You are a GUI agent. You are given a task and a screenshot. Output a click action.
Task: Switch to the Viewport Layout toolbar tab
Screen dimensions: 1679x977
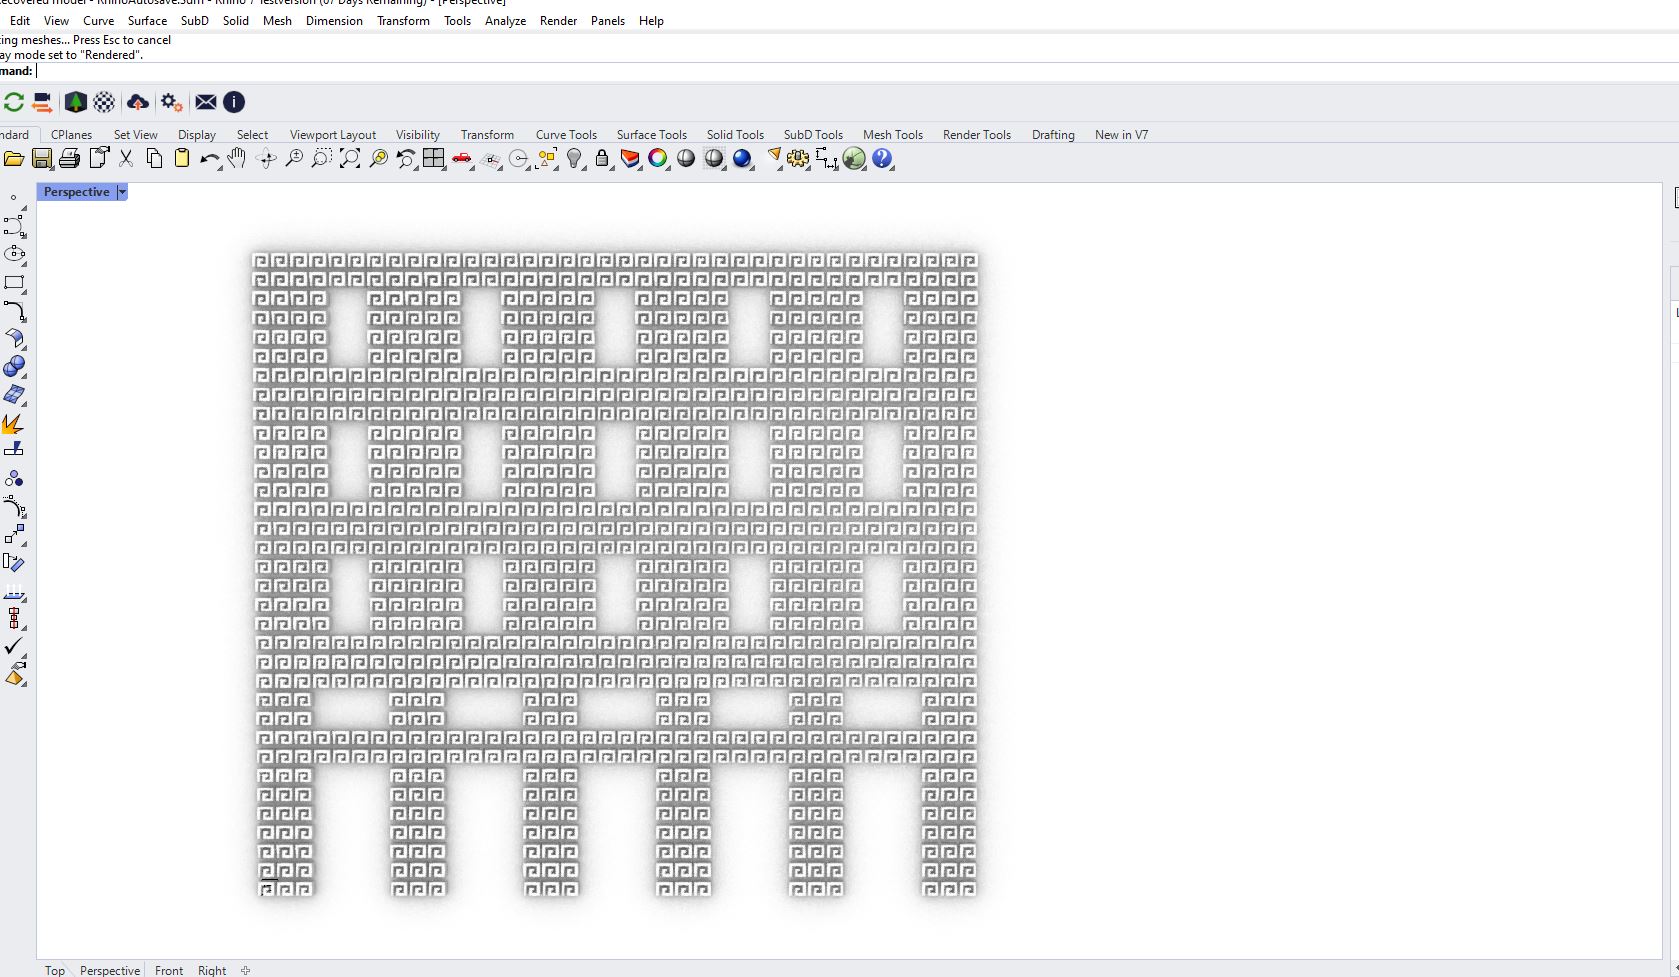click(x=333, y=135)
